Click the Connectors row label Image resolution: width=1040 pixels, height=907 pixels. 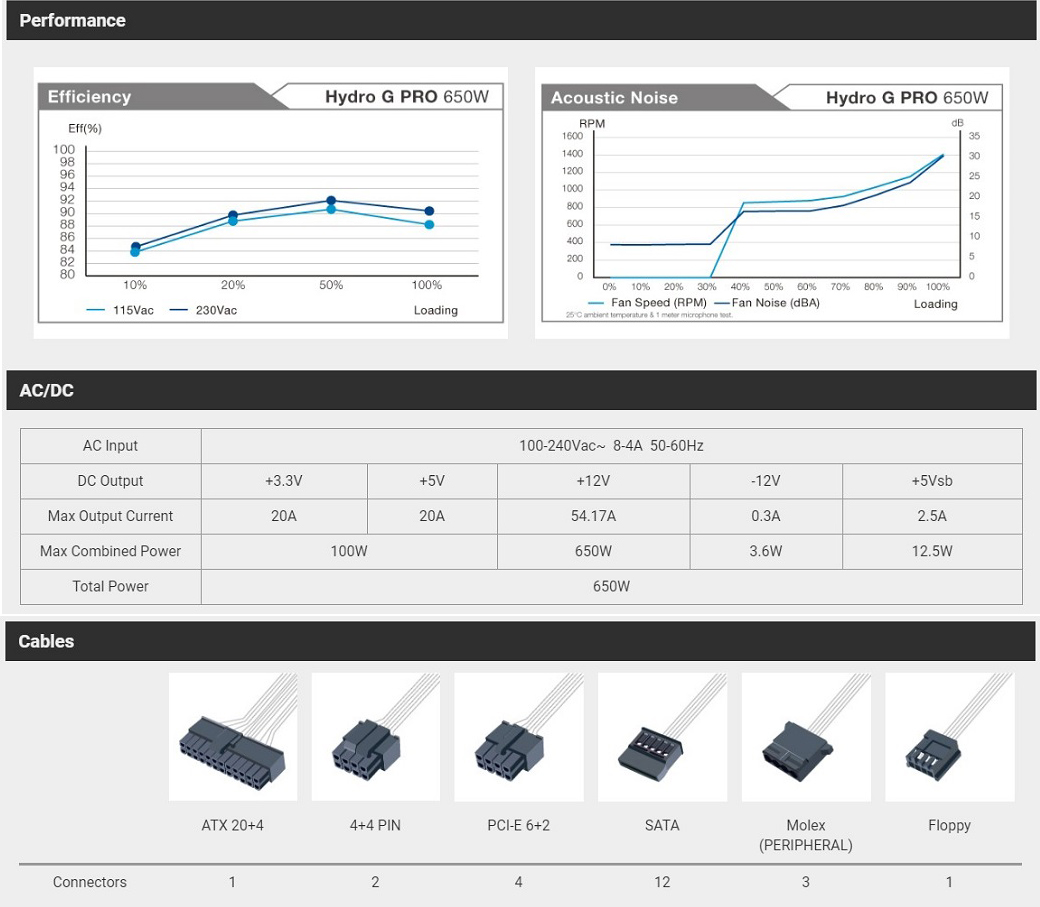pos(90,882)
